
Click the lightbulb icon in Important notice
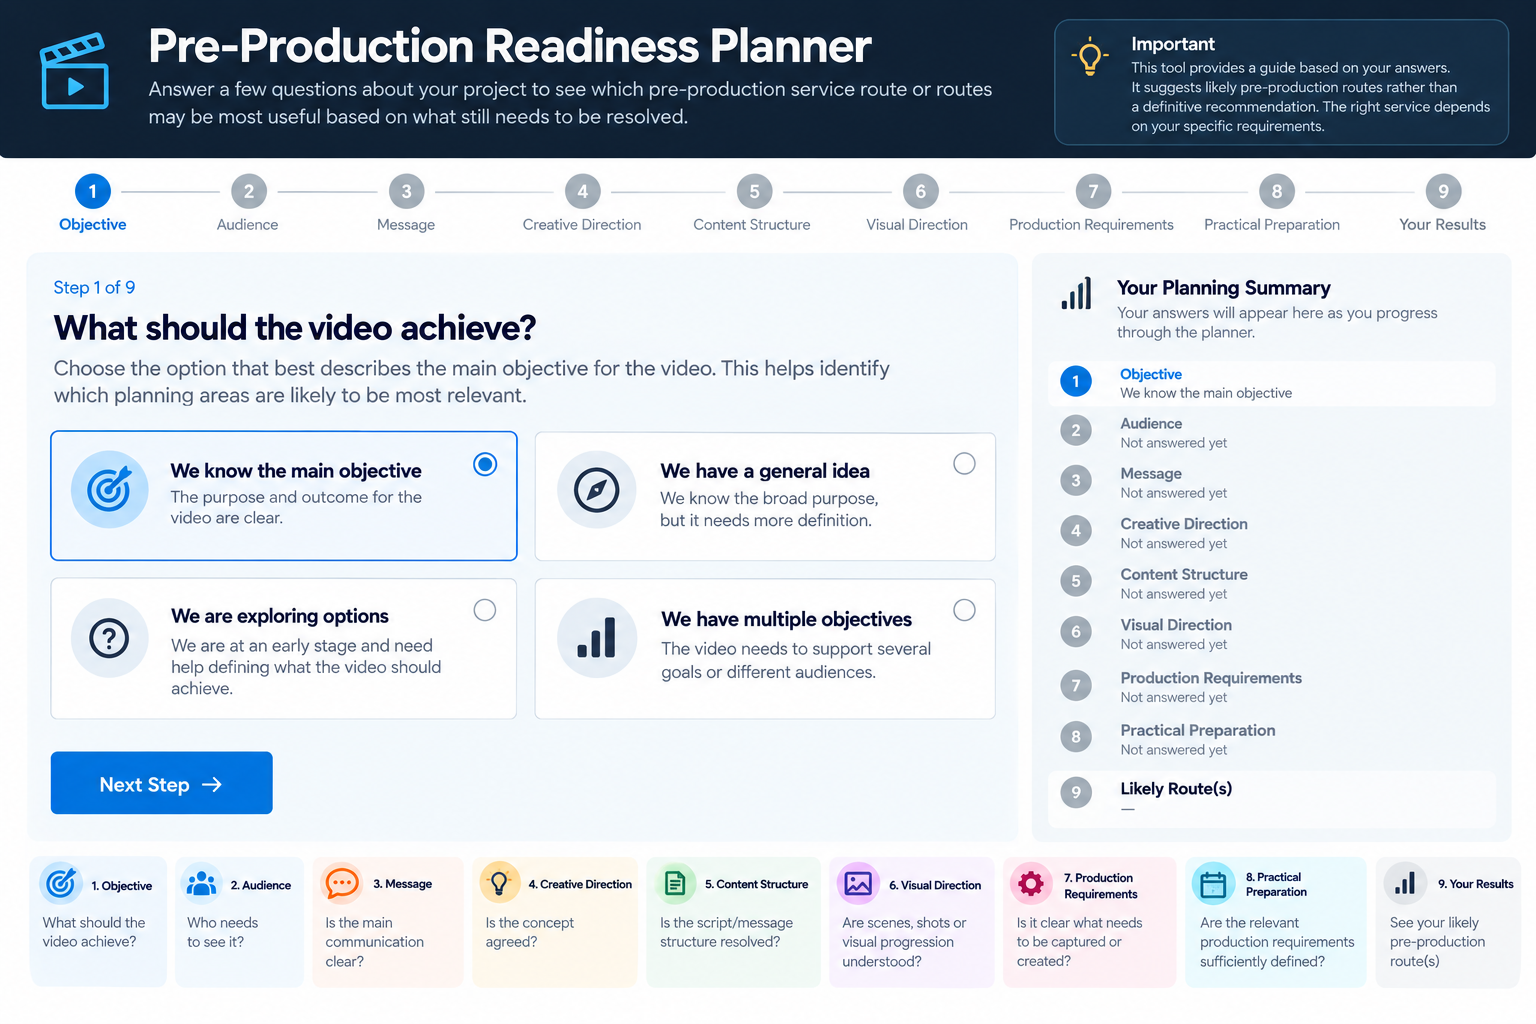tap(1090, 57)
